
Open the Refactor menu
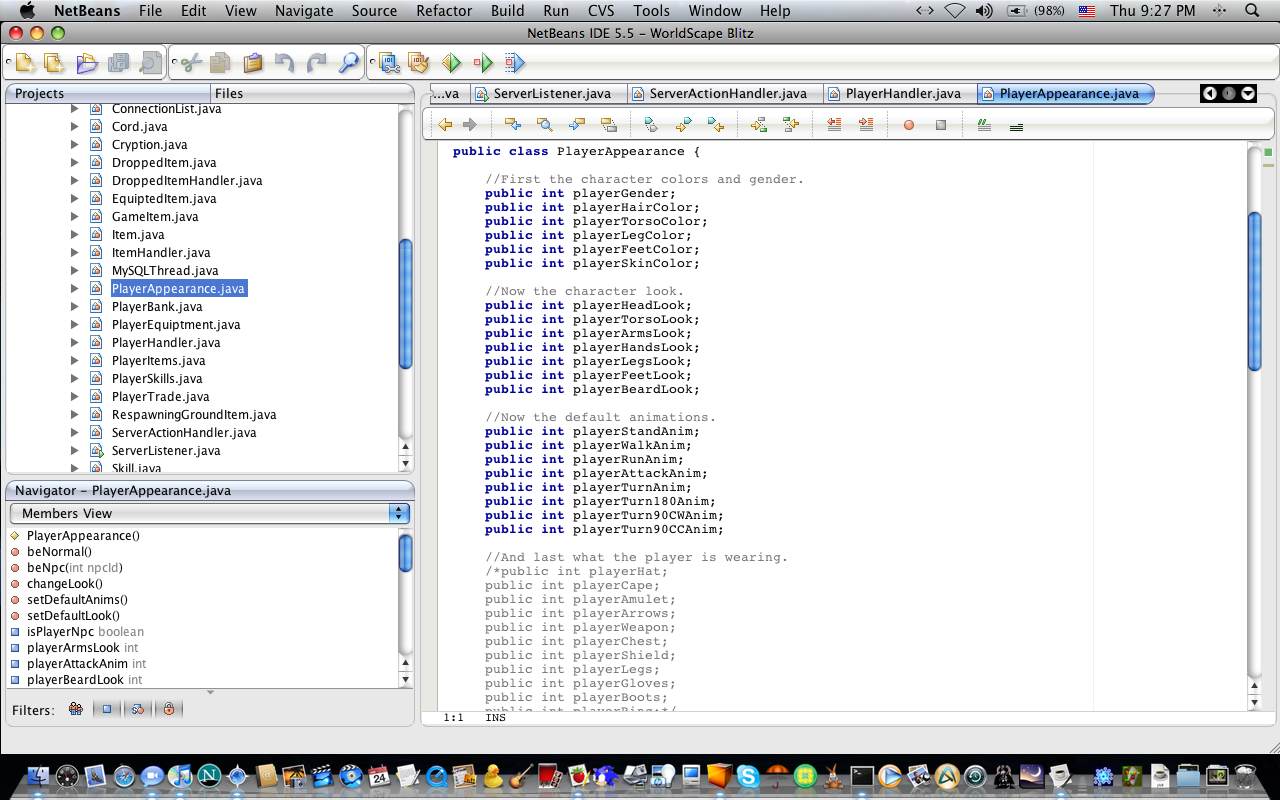(x=444, y=11)
